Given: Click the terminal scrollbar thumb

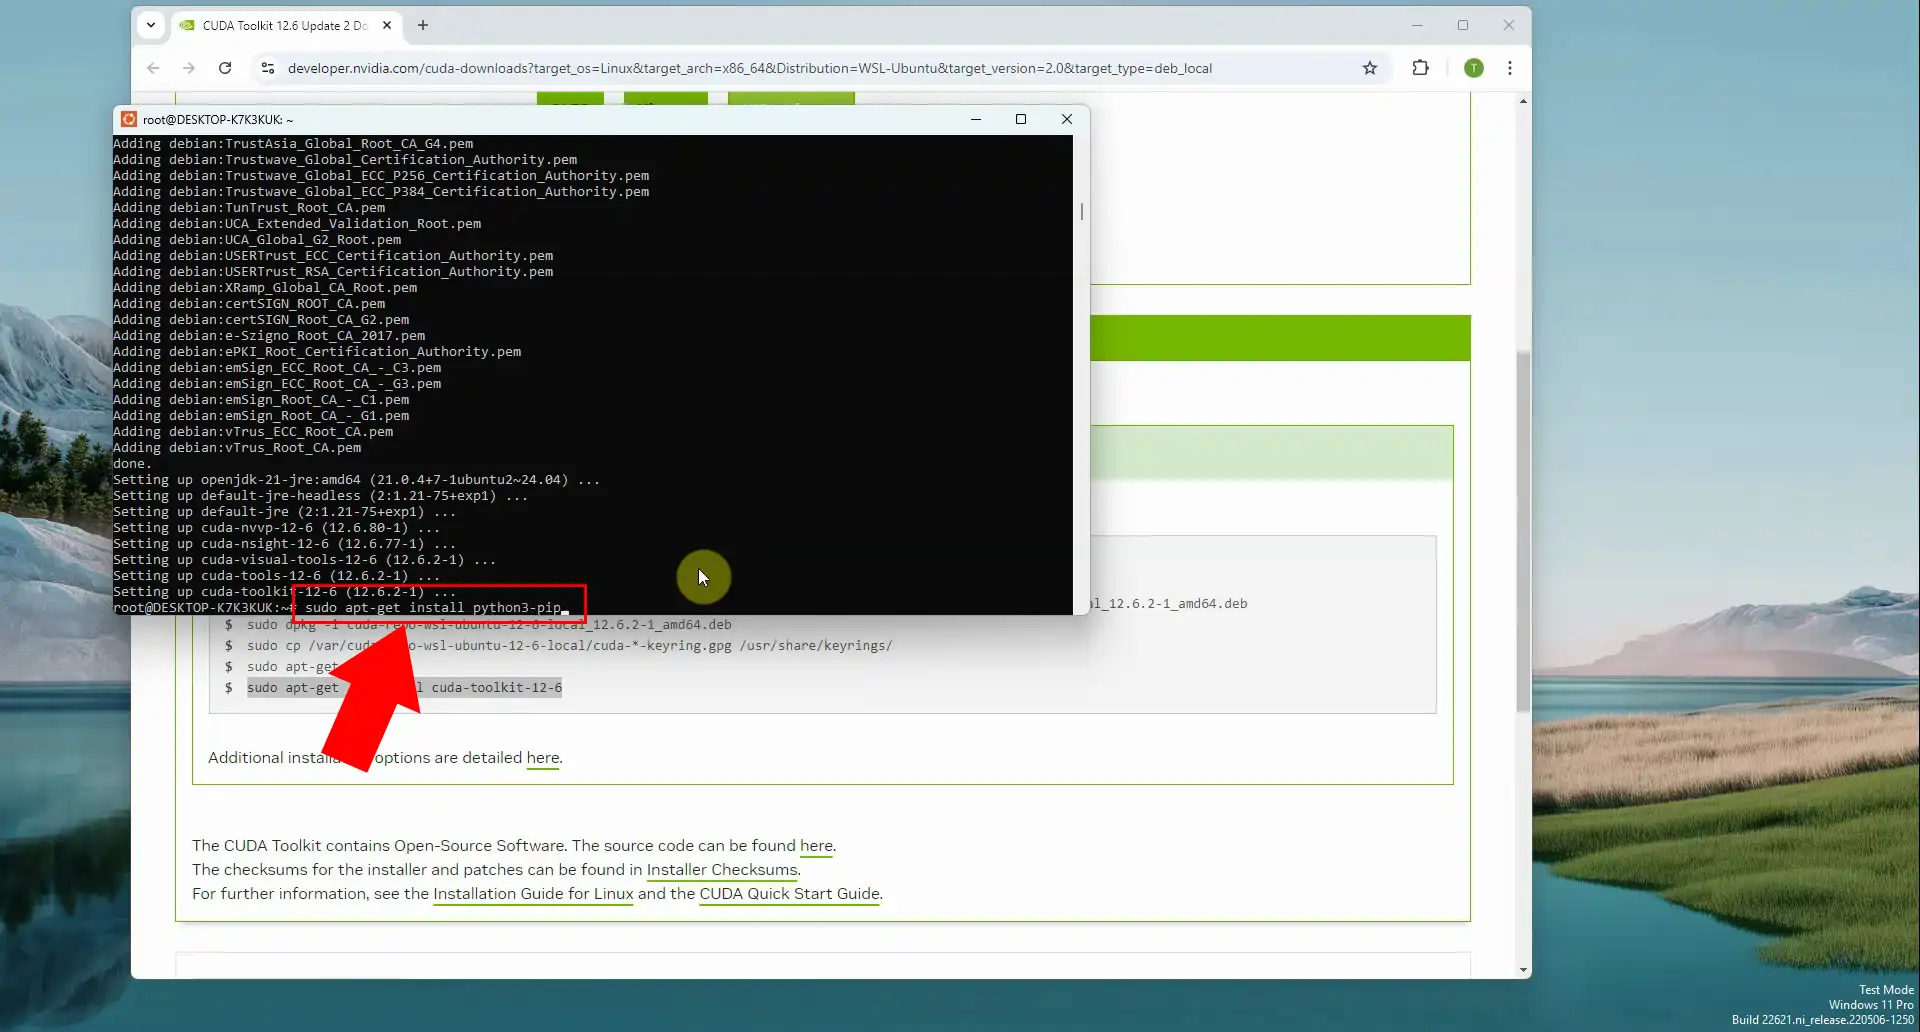Looking at the screenshot, I should click(1081, 212).
